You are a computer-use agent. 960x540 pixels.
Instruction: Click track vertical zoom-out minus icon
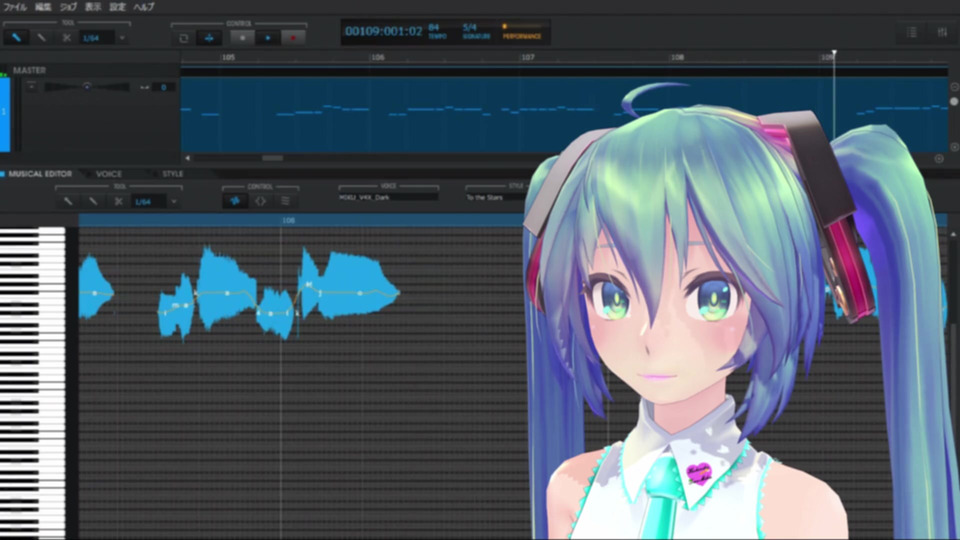point(954,87)
